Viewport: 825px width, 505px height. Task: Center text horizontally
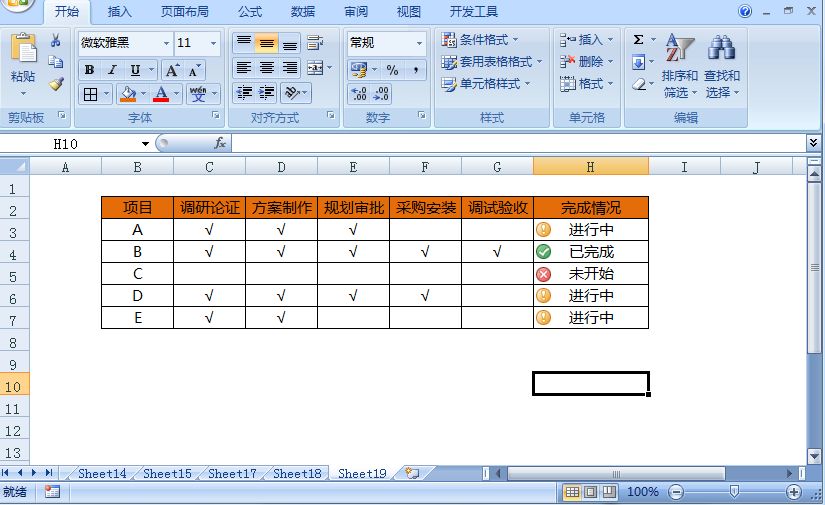[x=267, y=67]
